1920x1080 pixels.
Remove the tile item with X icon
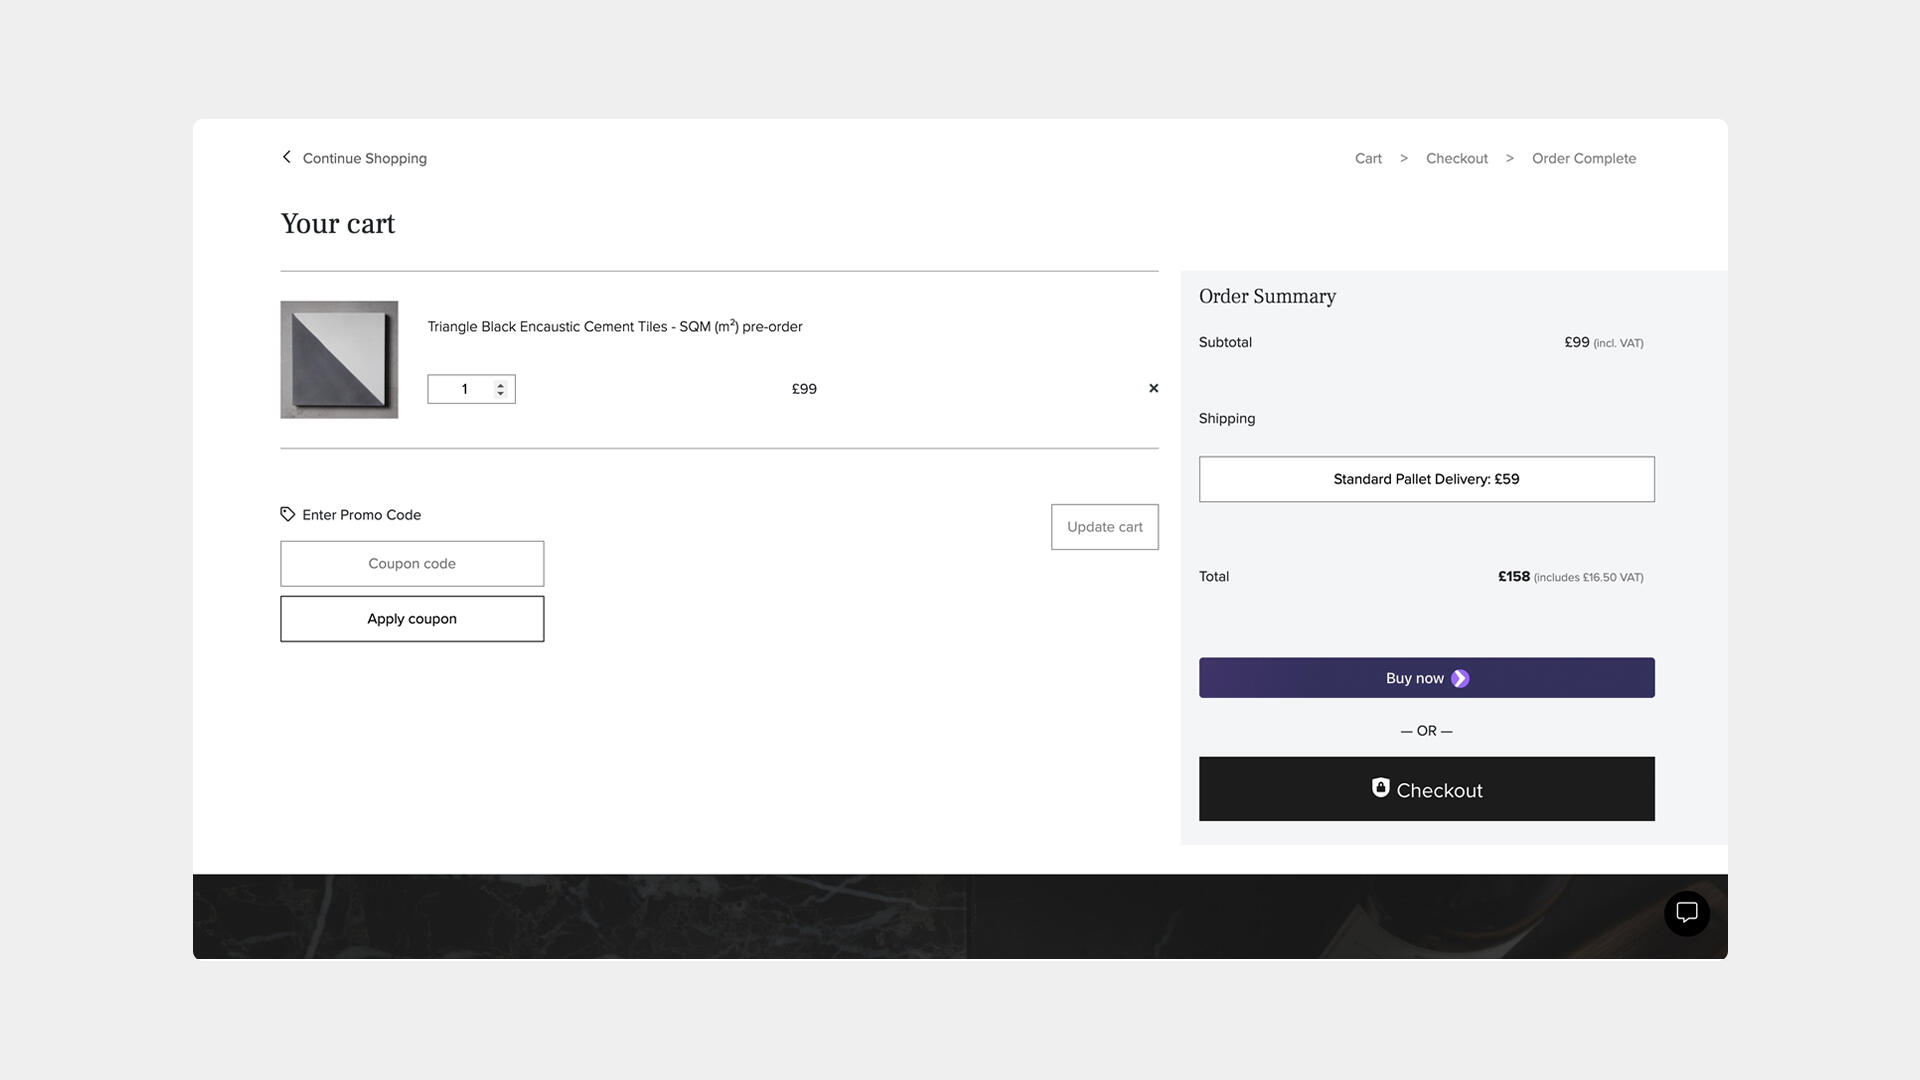(x=1153, y=388)
